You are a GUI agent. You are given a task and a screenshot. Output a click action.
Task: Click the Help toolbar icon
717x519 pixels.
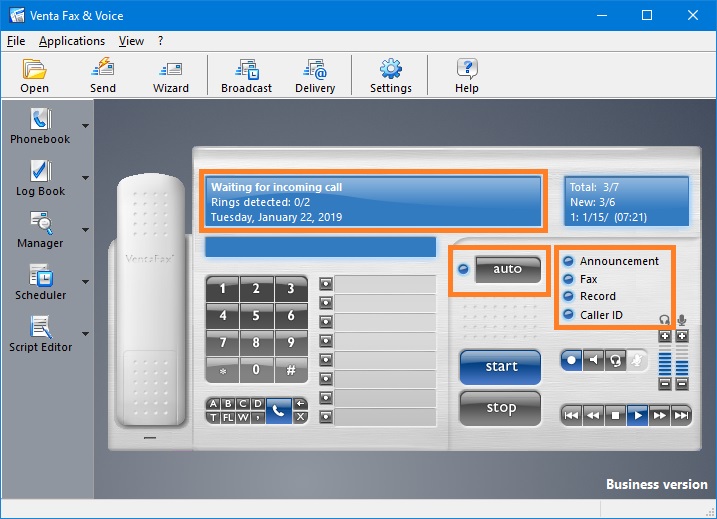tap(466, 75)
